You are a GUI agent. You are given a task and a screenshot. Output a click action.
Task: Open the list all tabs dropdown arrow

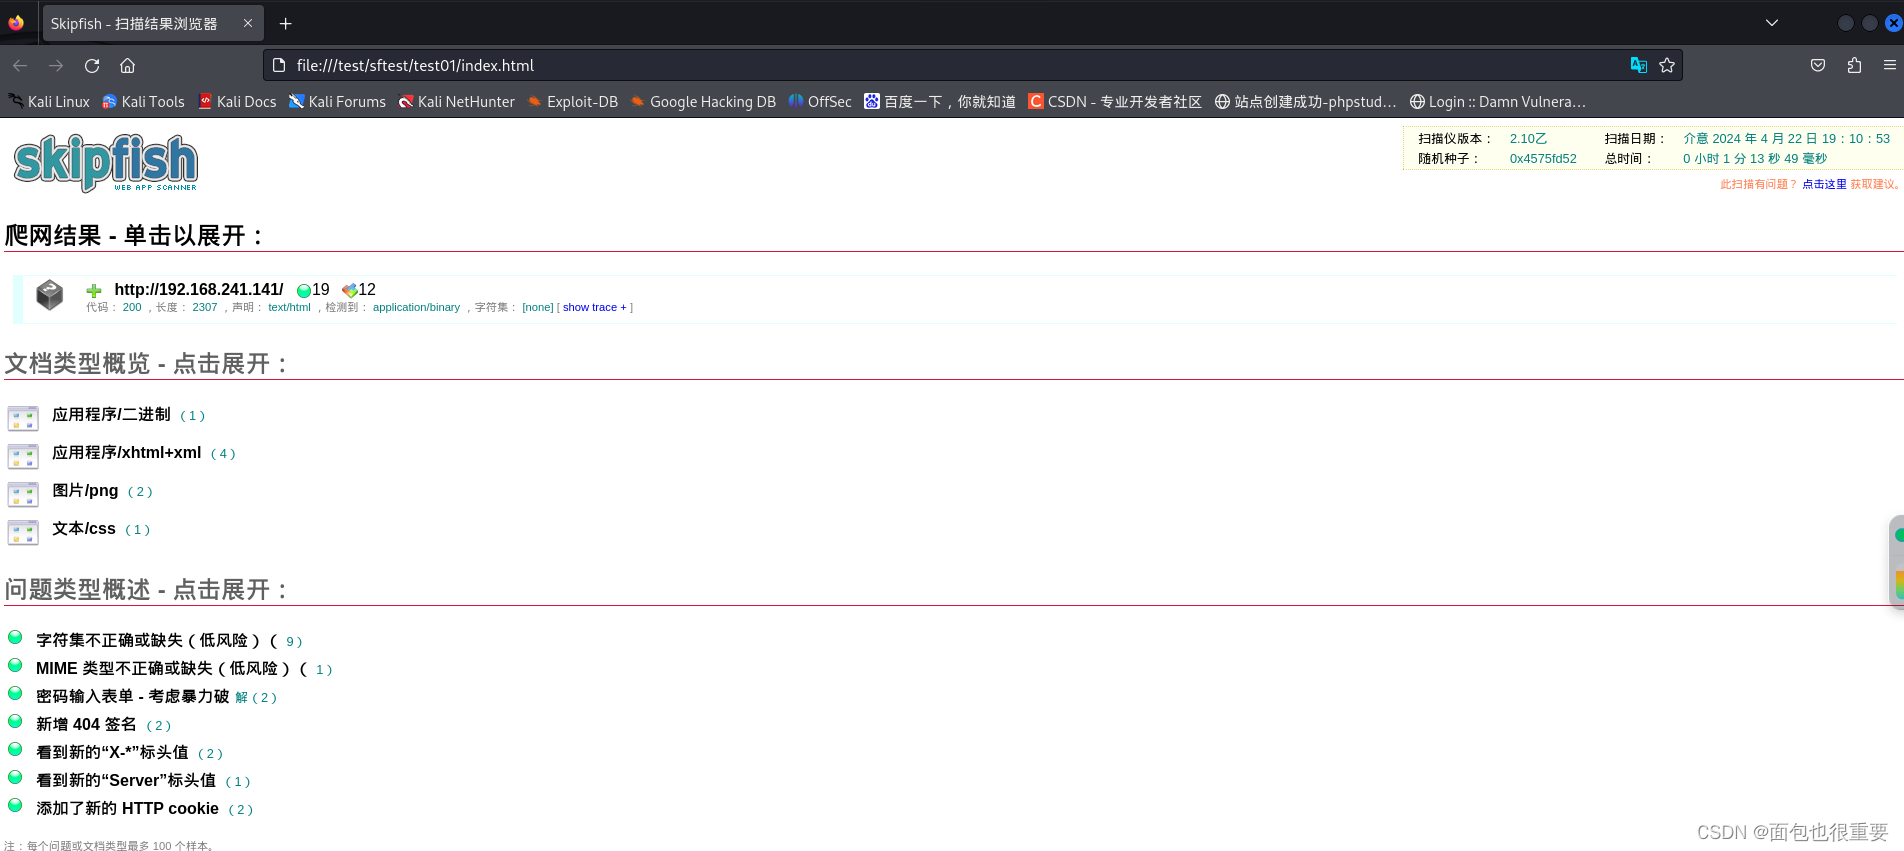coord(1771,23)
